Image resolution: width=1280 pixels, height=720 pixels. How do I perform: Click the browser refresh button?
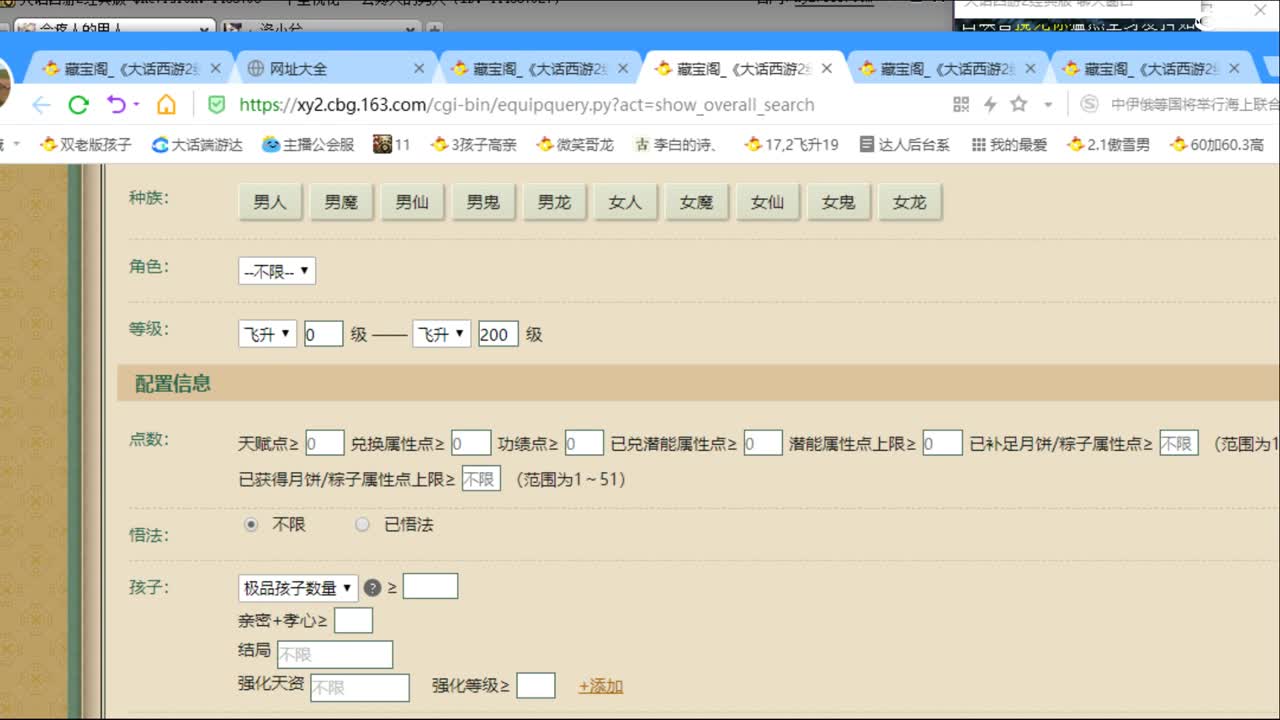(79, 104)
